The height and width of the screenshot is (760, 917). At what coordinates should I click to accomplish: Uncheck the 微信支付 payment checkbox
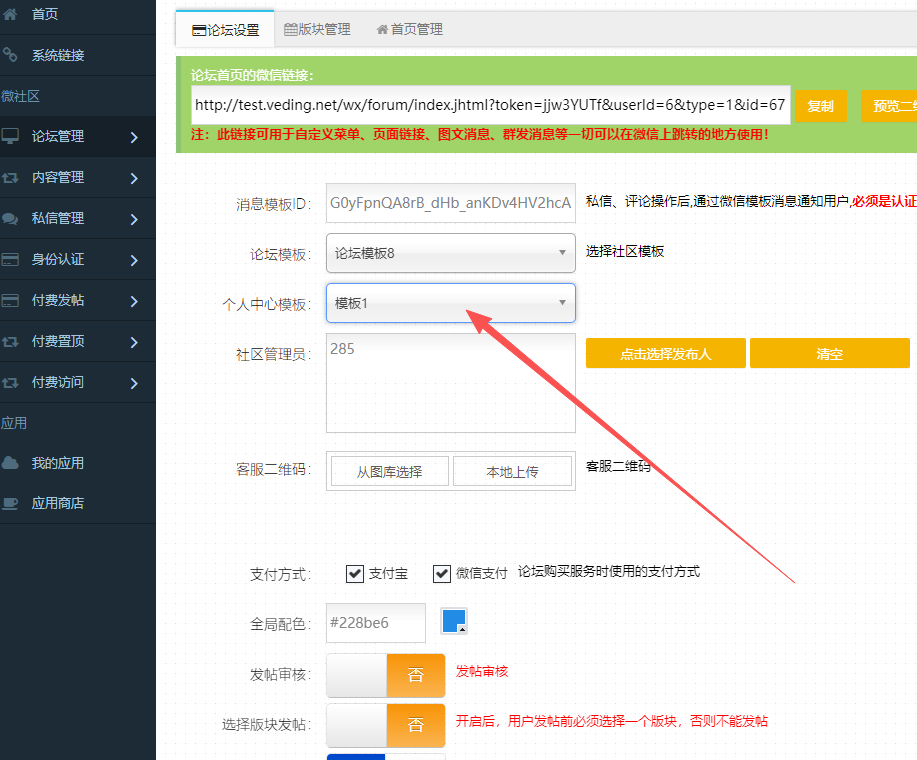click(442, 573)
